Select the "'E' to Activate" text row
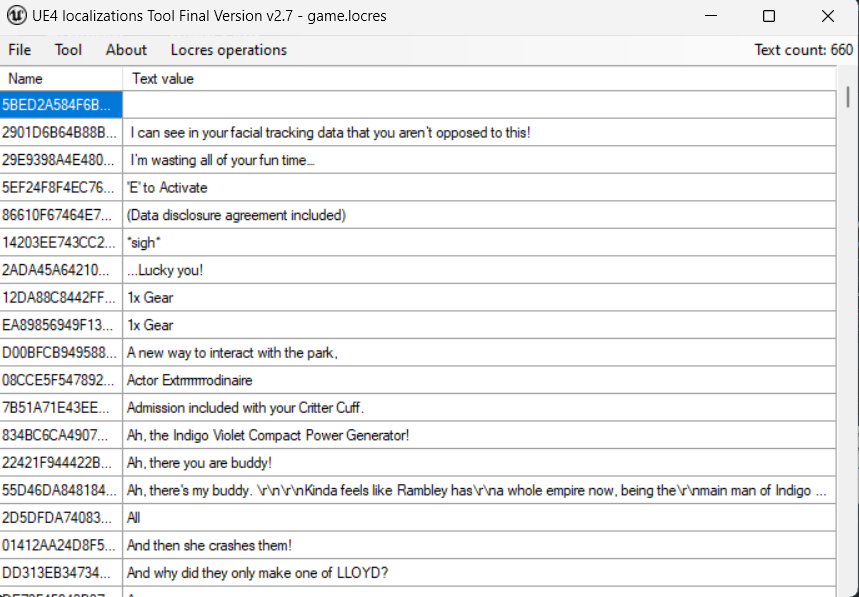The width and height of the screenshot is (859, 597). [167, 187]
